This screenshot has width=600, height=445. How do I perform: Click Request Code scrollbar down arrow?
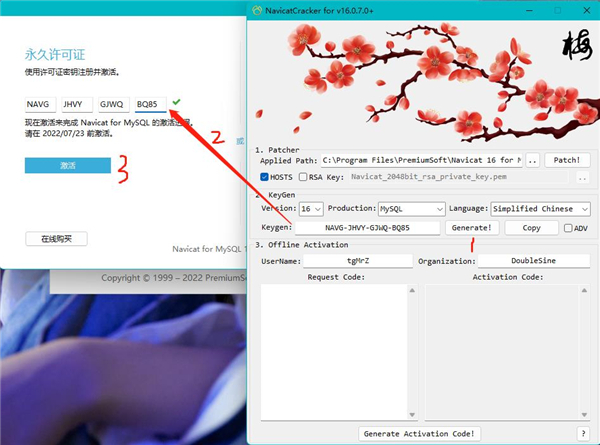click(412, 415)
